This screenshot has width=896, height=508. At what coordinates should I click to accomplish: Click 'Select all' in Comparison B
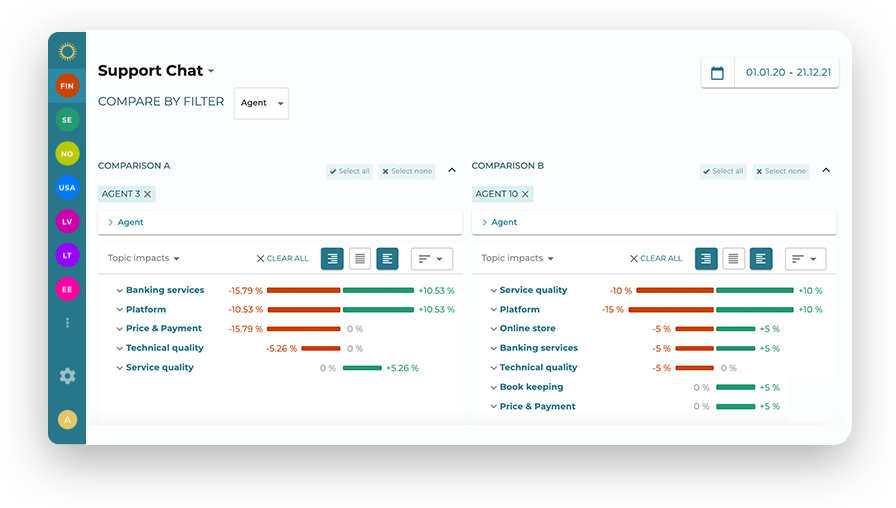click(x=723, y=171)
